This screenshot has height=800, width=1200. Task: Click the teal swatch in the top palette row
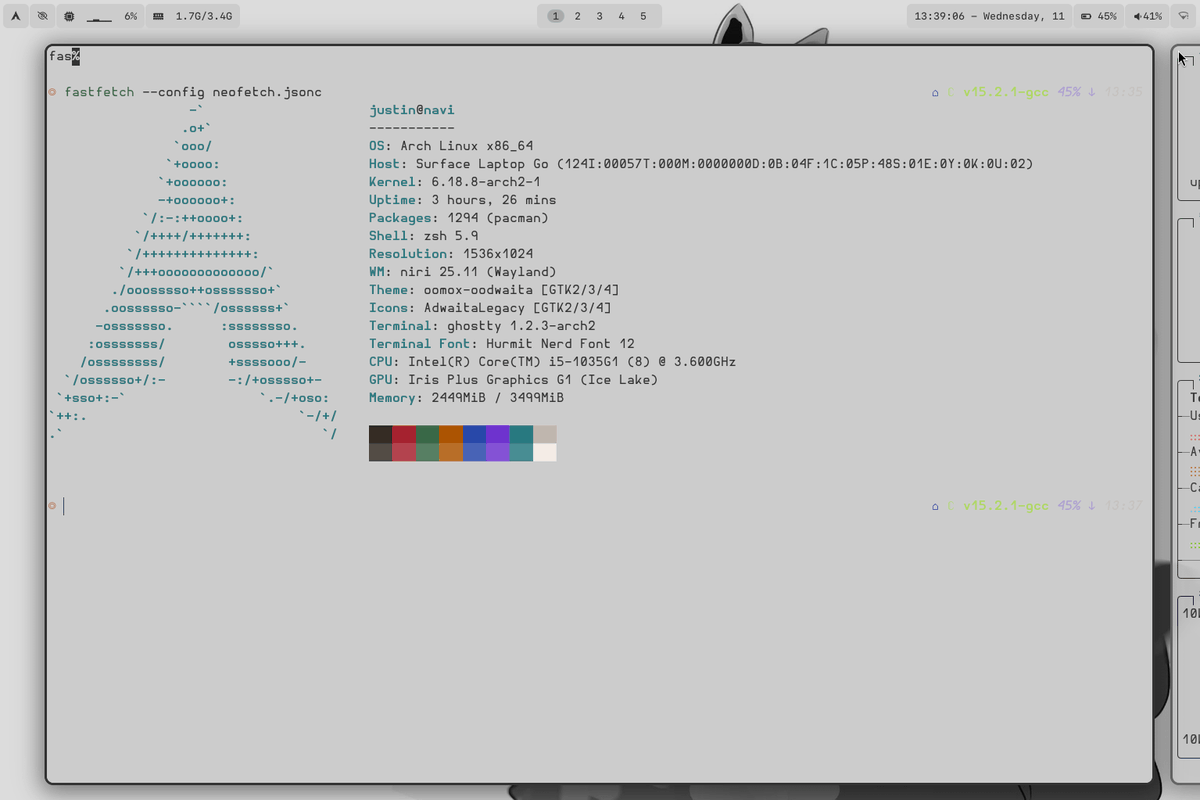521,435
